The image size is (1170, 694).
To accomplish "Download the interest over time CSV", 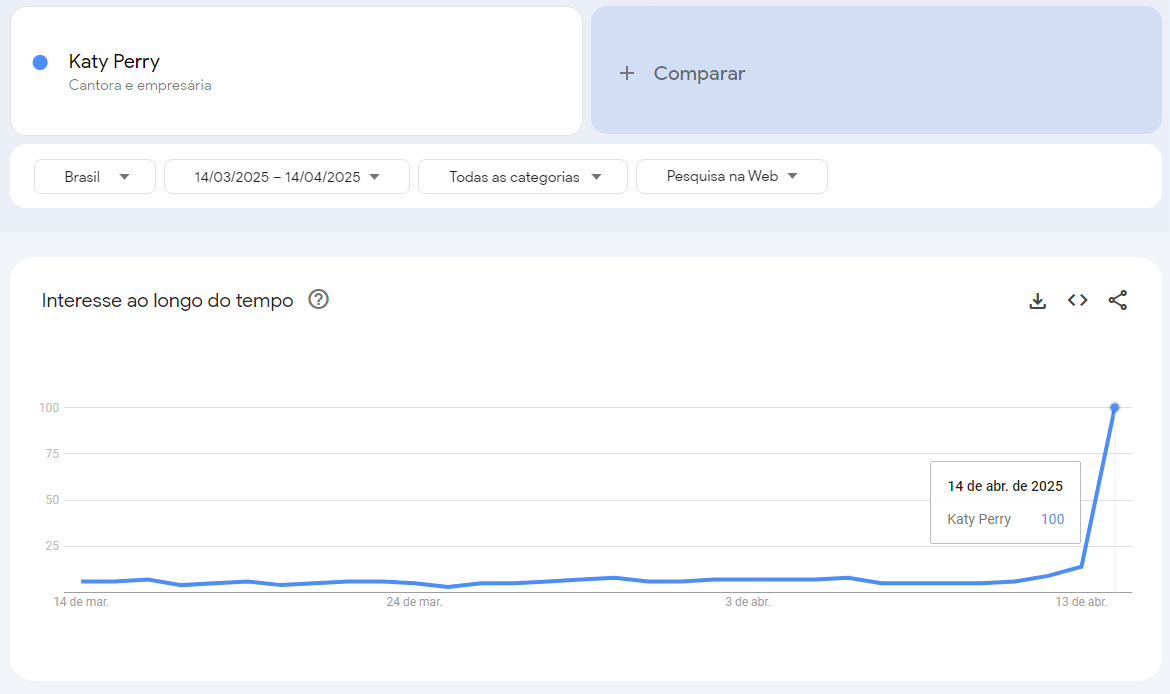I will point(1037,301).
